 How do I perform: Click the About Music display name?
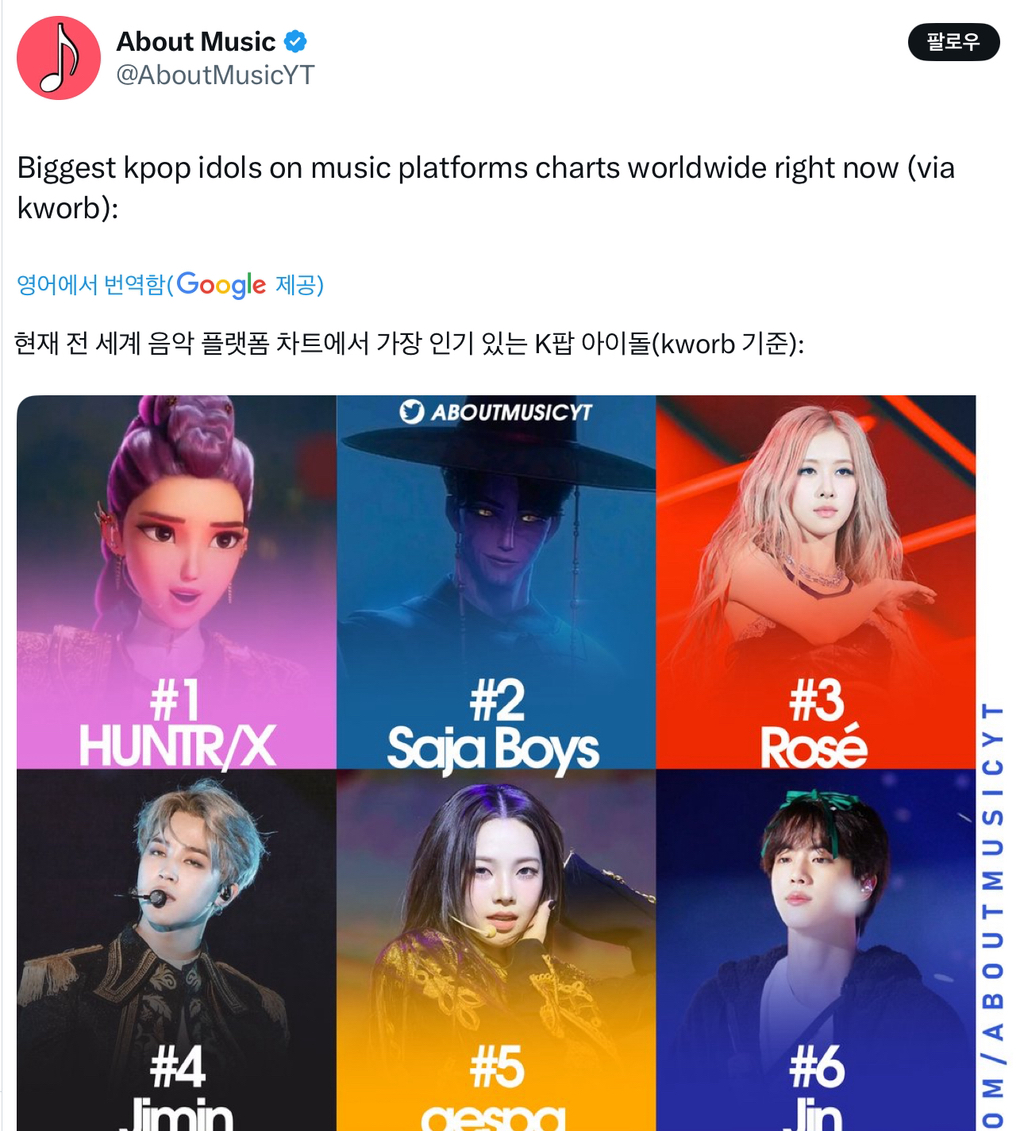[195, 42]
